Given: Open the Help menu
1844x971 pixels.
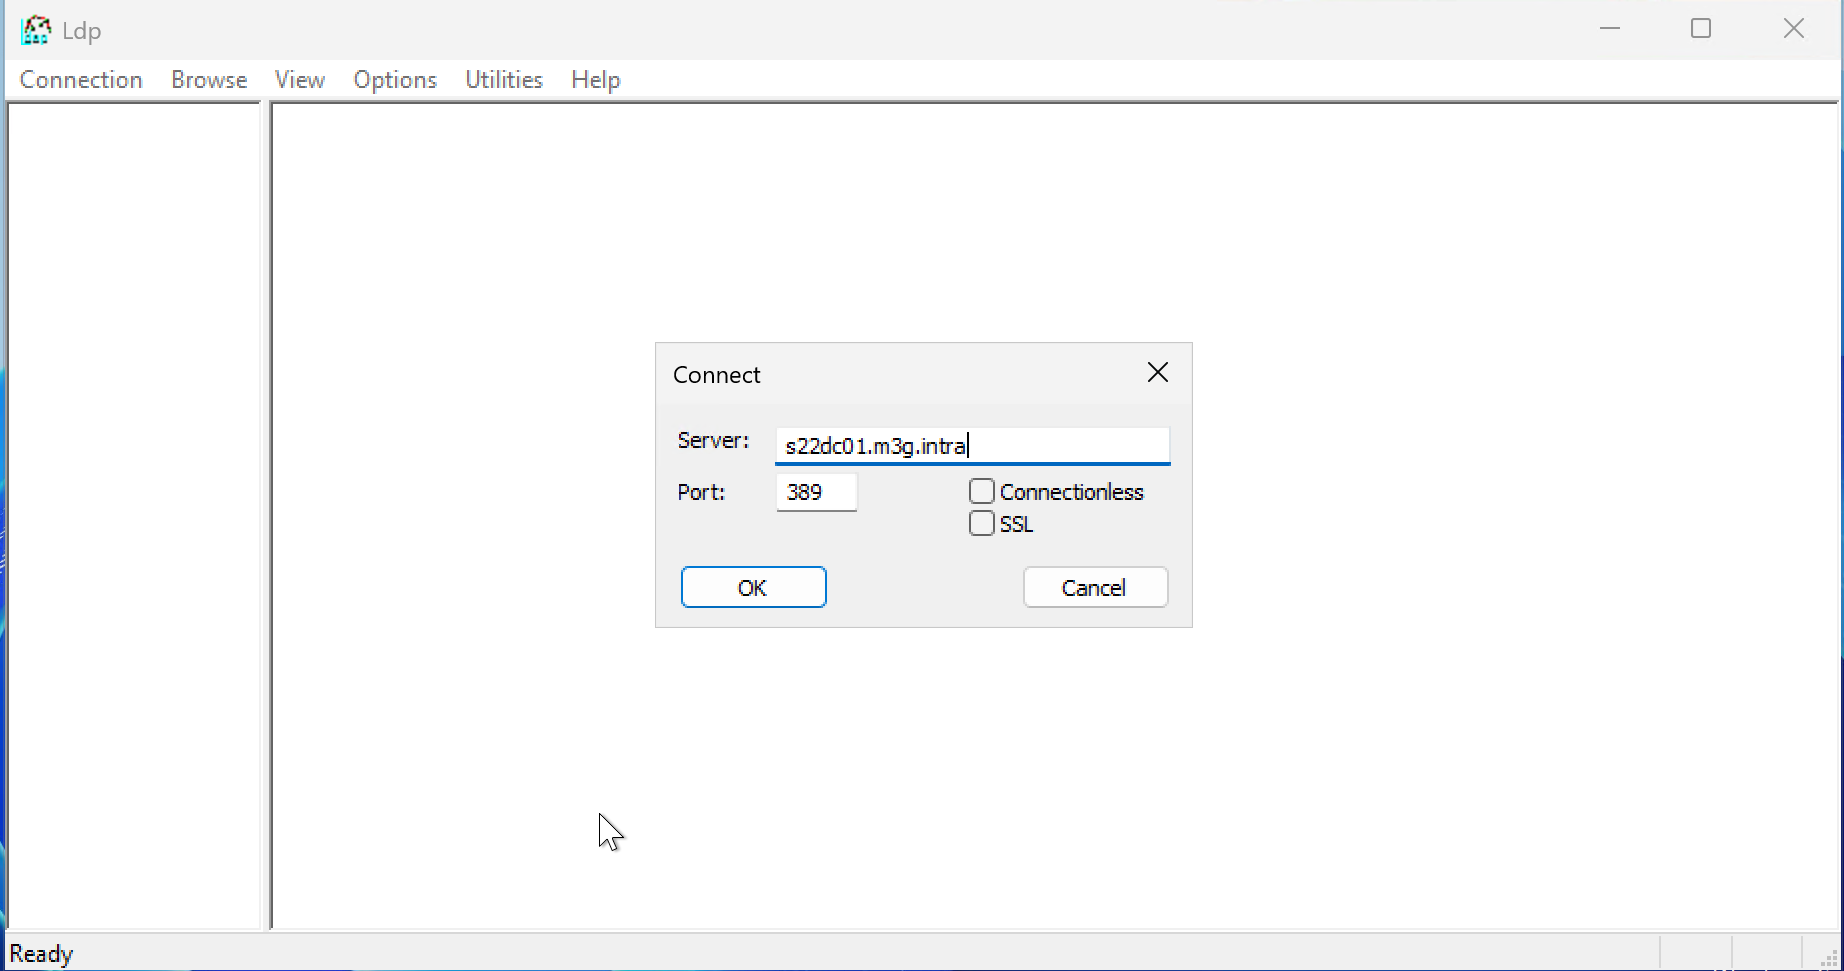Looking at the screenshot, I should click(x=596, y=80).
